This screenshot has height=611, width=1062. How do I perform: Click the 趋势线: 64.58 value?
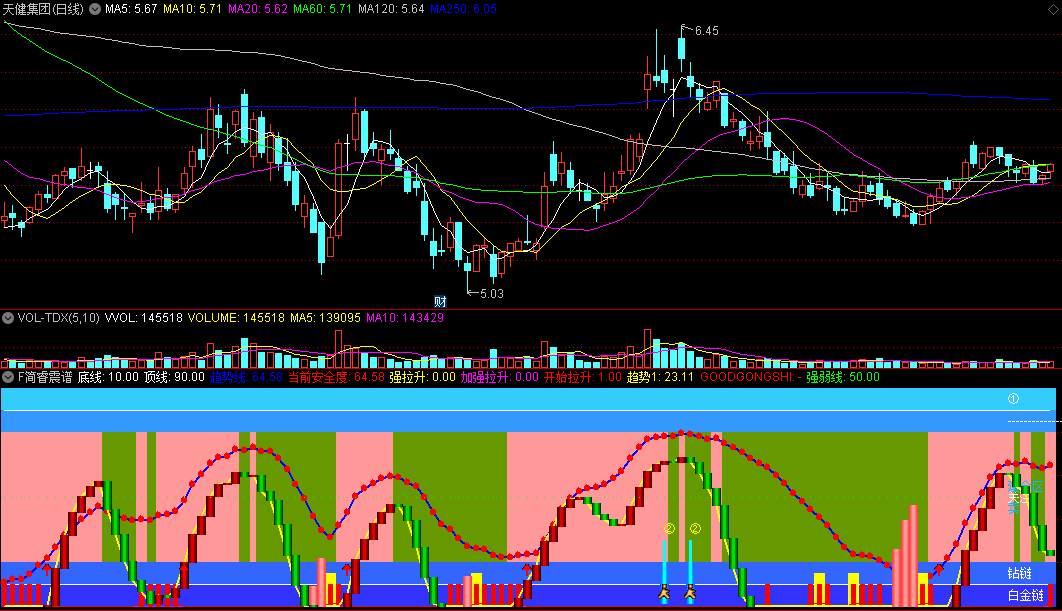[246, 377]
